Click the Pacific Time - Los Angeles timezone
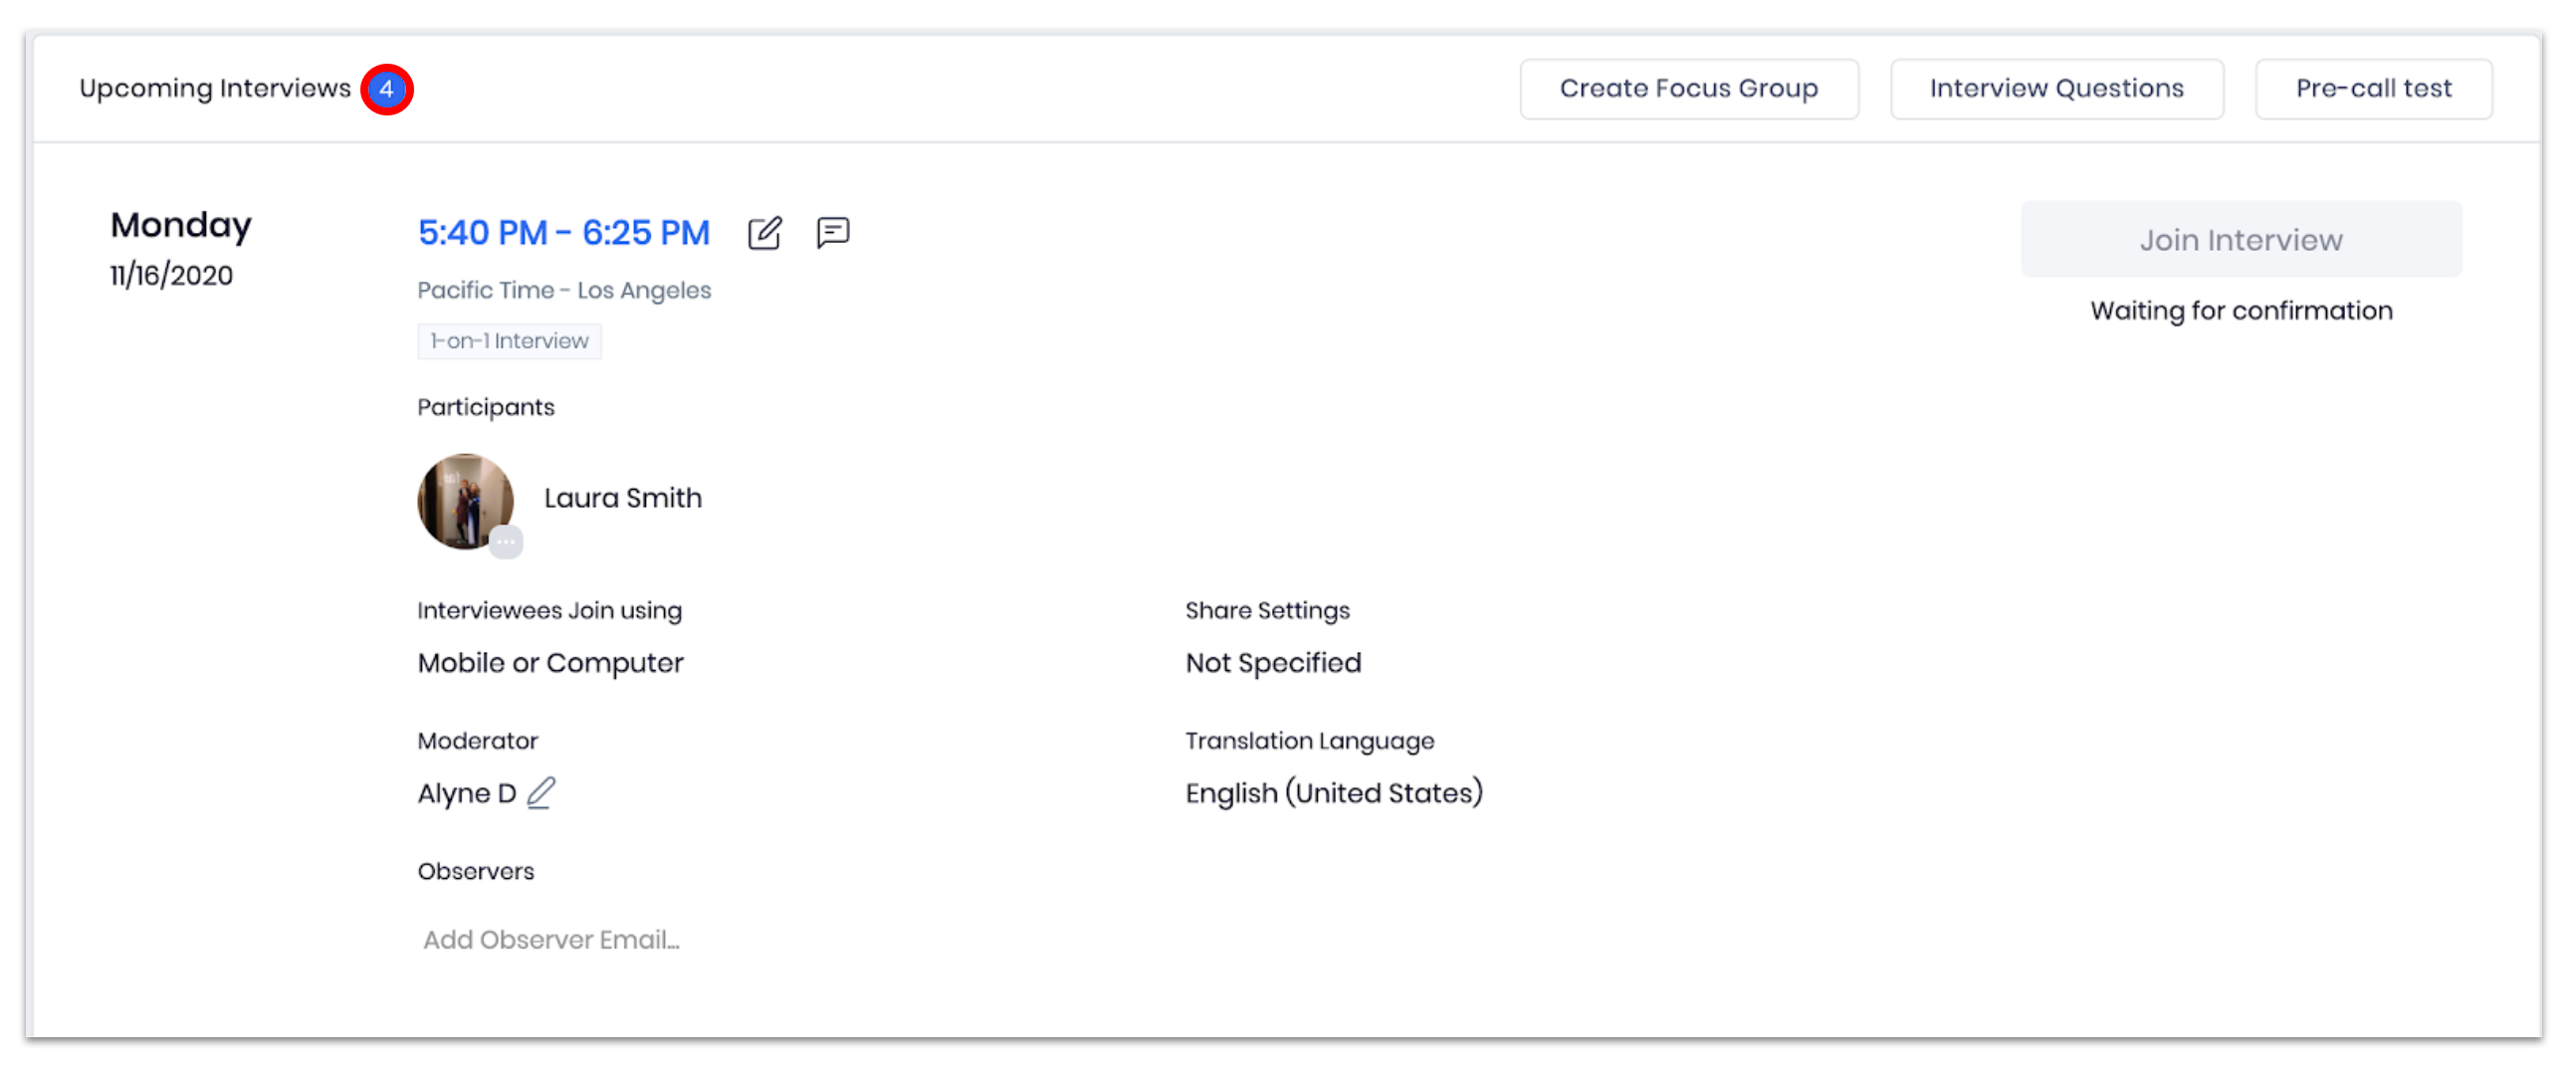The image size is (2576, 1079). click(x=564, y=290)
